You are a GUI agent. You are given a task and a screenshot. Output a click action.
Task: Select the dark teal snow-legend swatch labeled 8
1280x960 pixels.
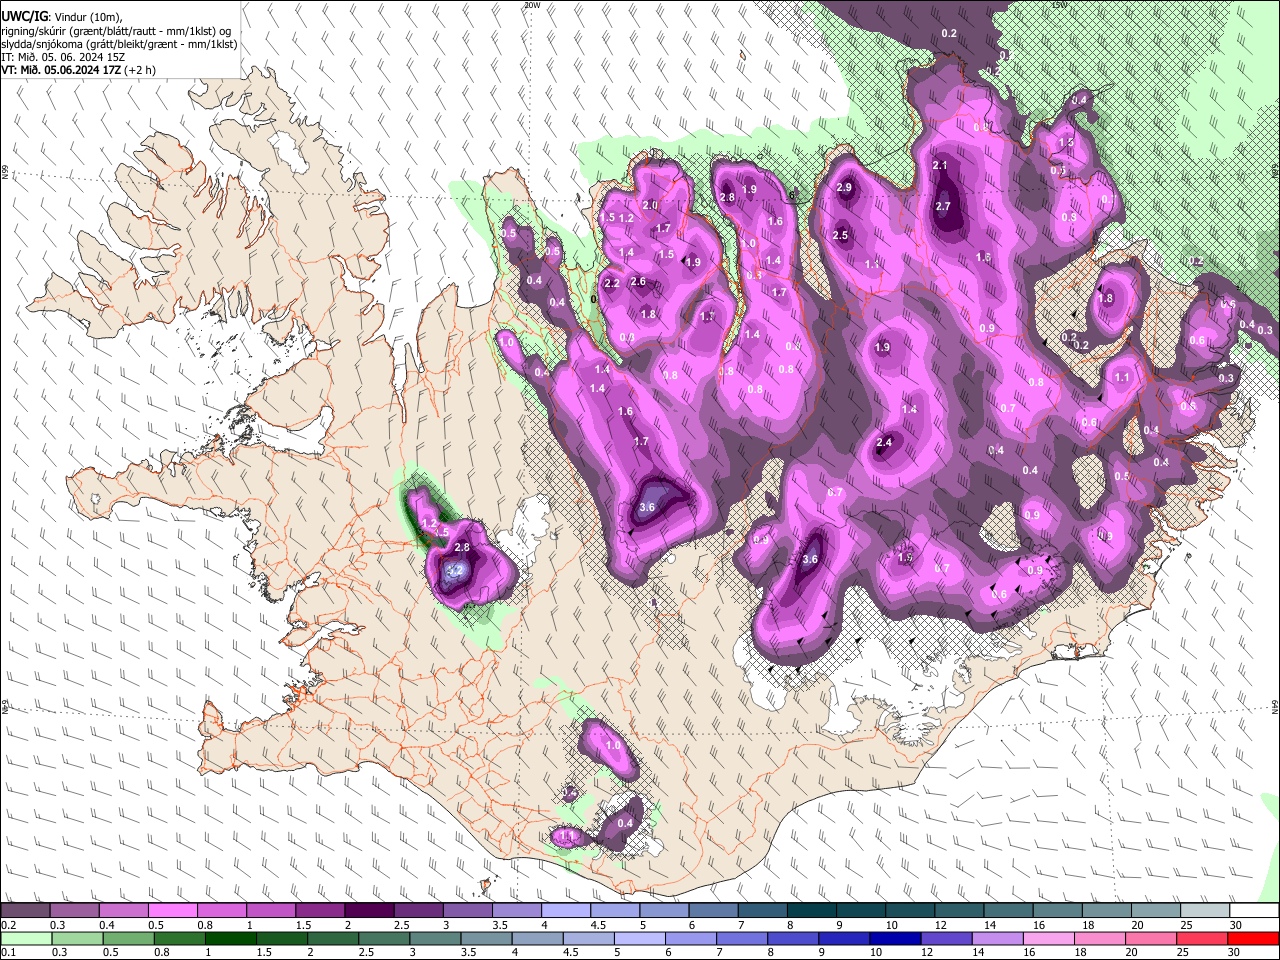[812, 911]
